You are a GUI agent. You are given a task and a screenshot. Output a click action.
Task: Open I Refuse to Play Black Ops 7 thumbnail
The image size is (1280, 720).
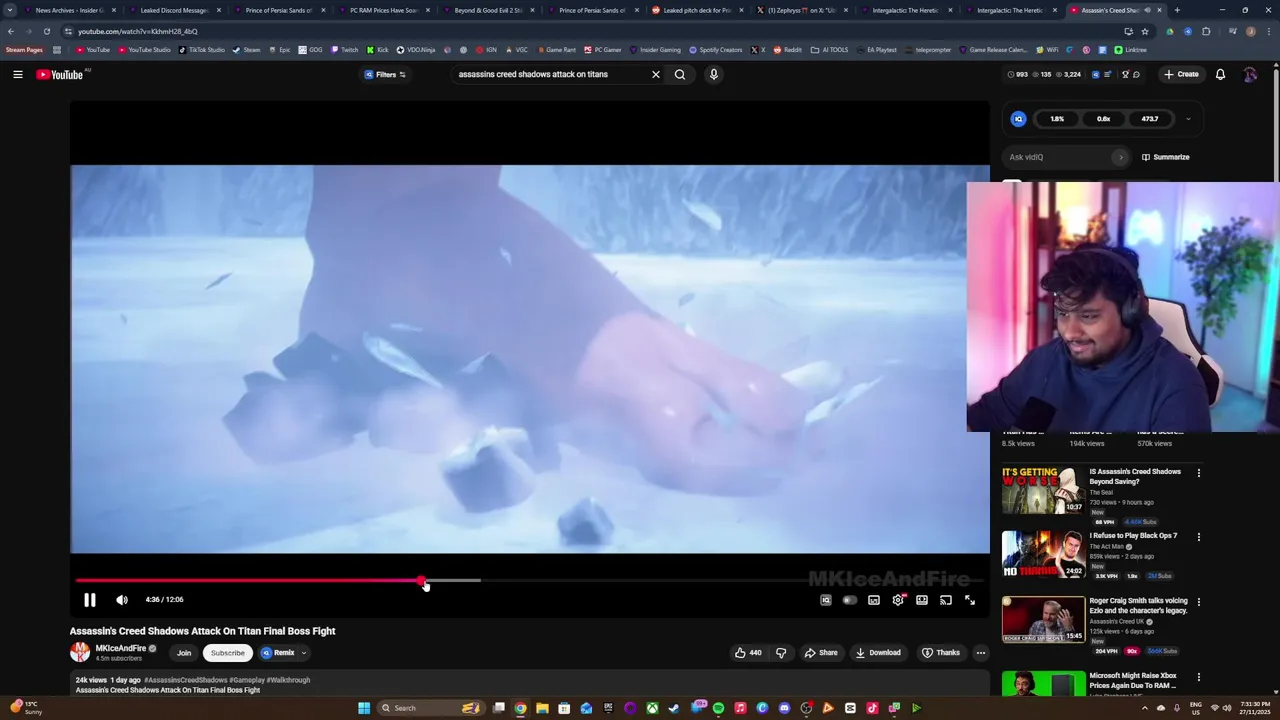1043,554
